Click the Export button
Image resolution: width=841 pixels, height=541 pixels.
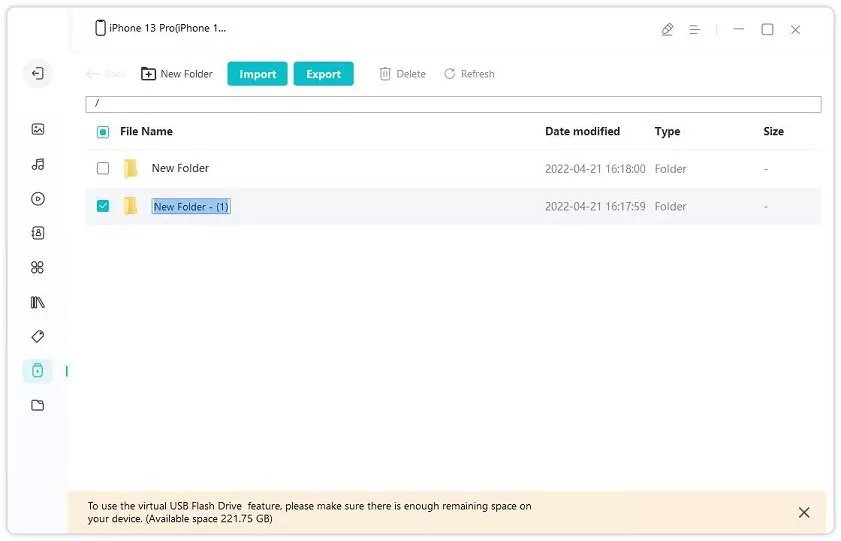click(x=323, y=74)
